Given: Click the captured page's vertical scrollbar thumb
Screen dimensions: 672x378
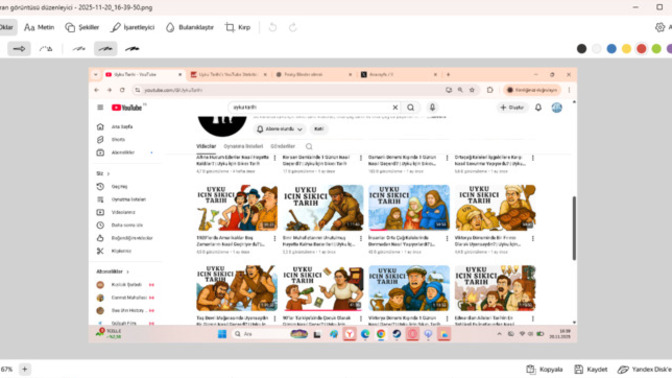Looking at the screenshot, I should [x=574, y=228].
